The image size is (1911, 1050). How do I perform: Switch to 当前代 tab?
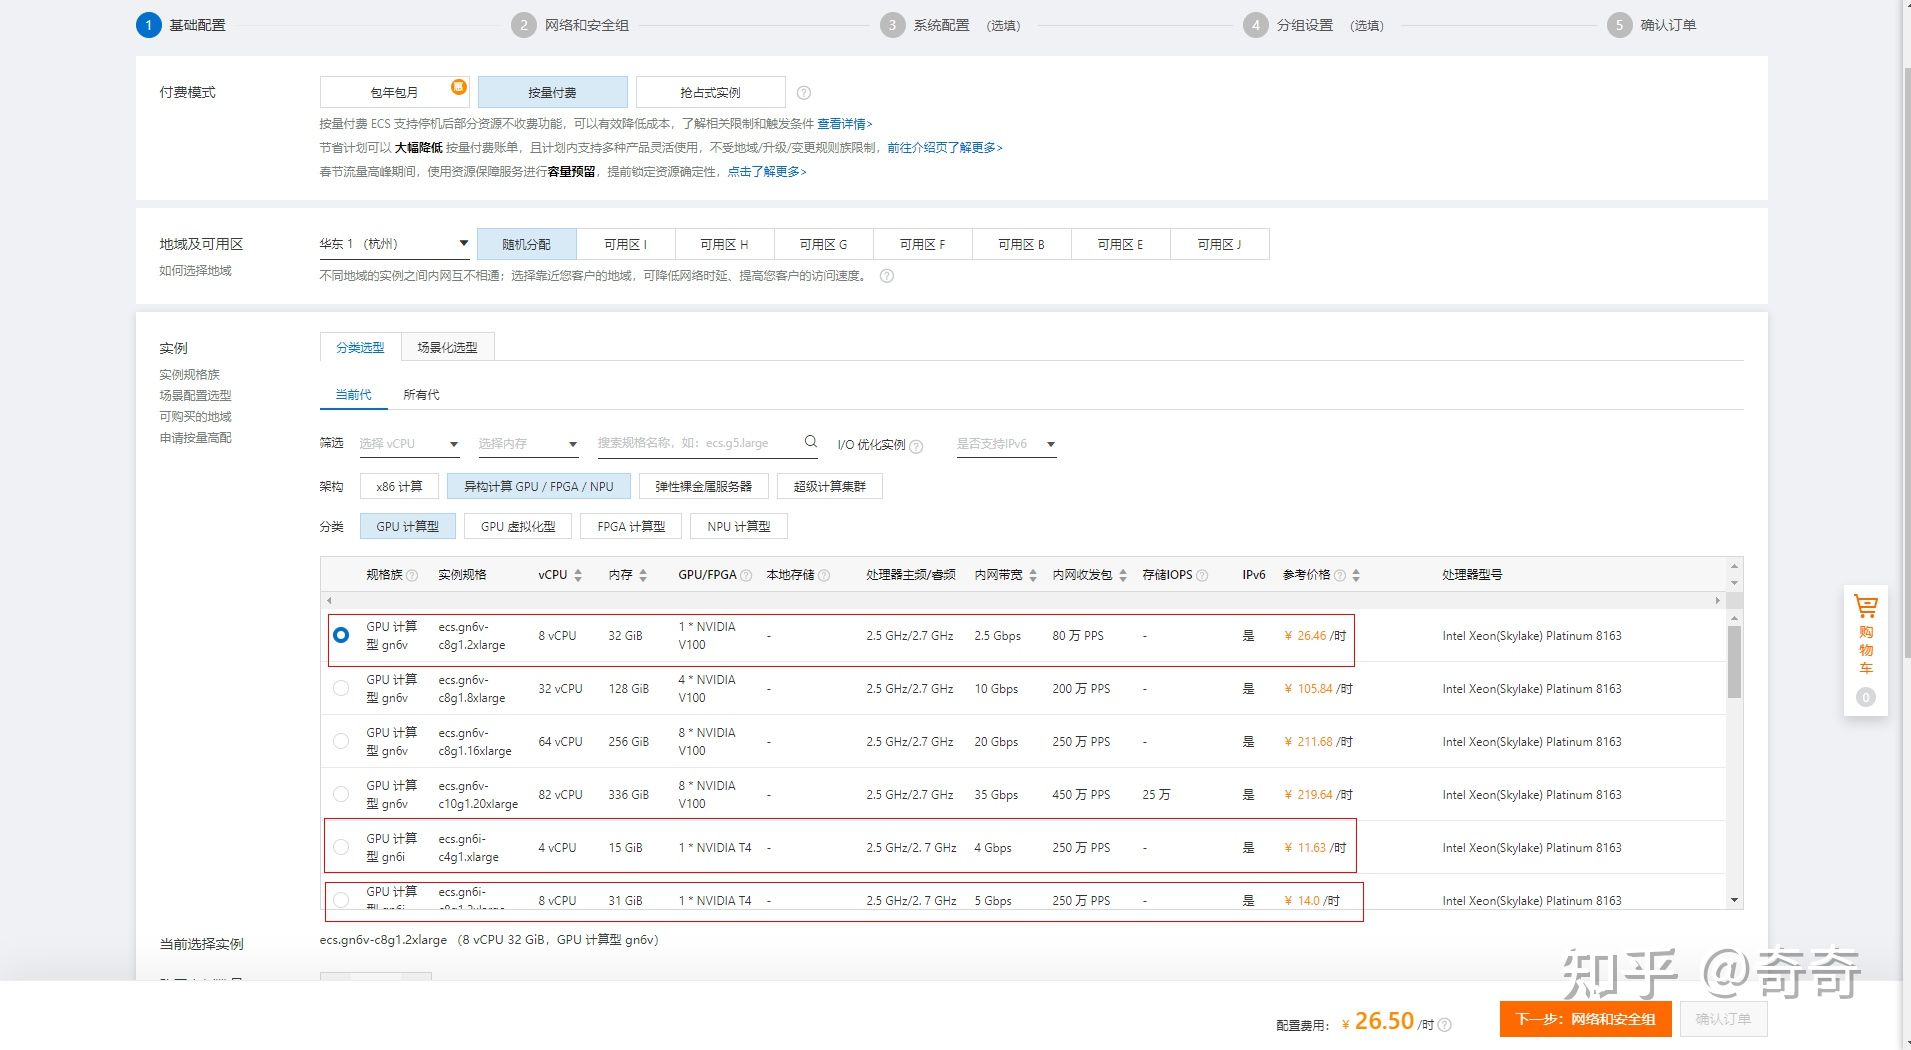tap(353, 395)
